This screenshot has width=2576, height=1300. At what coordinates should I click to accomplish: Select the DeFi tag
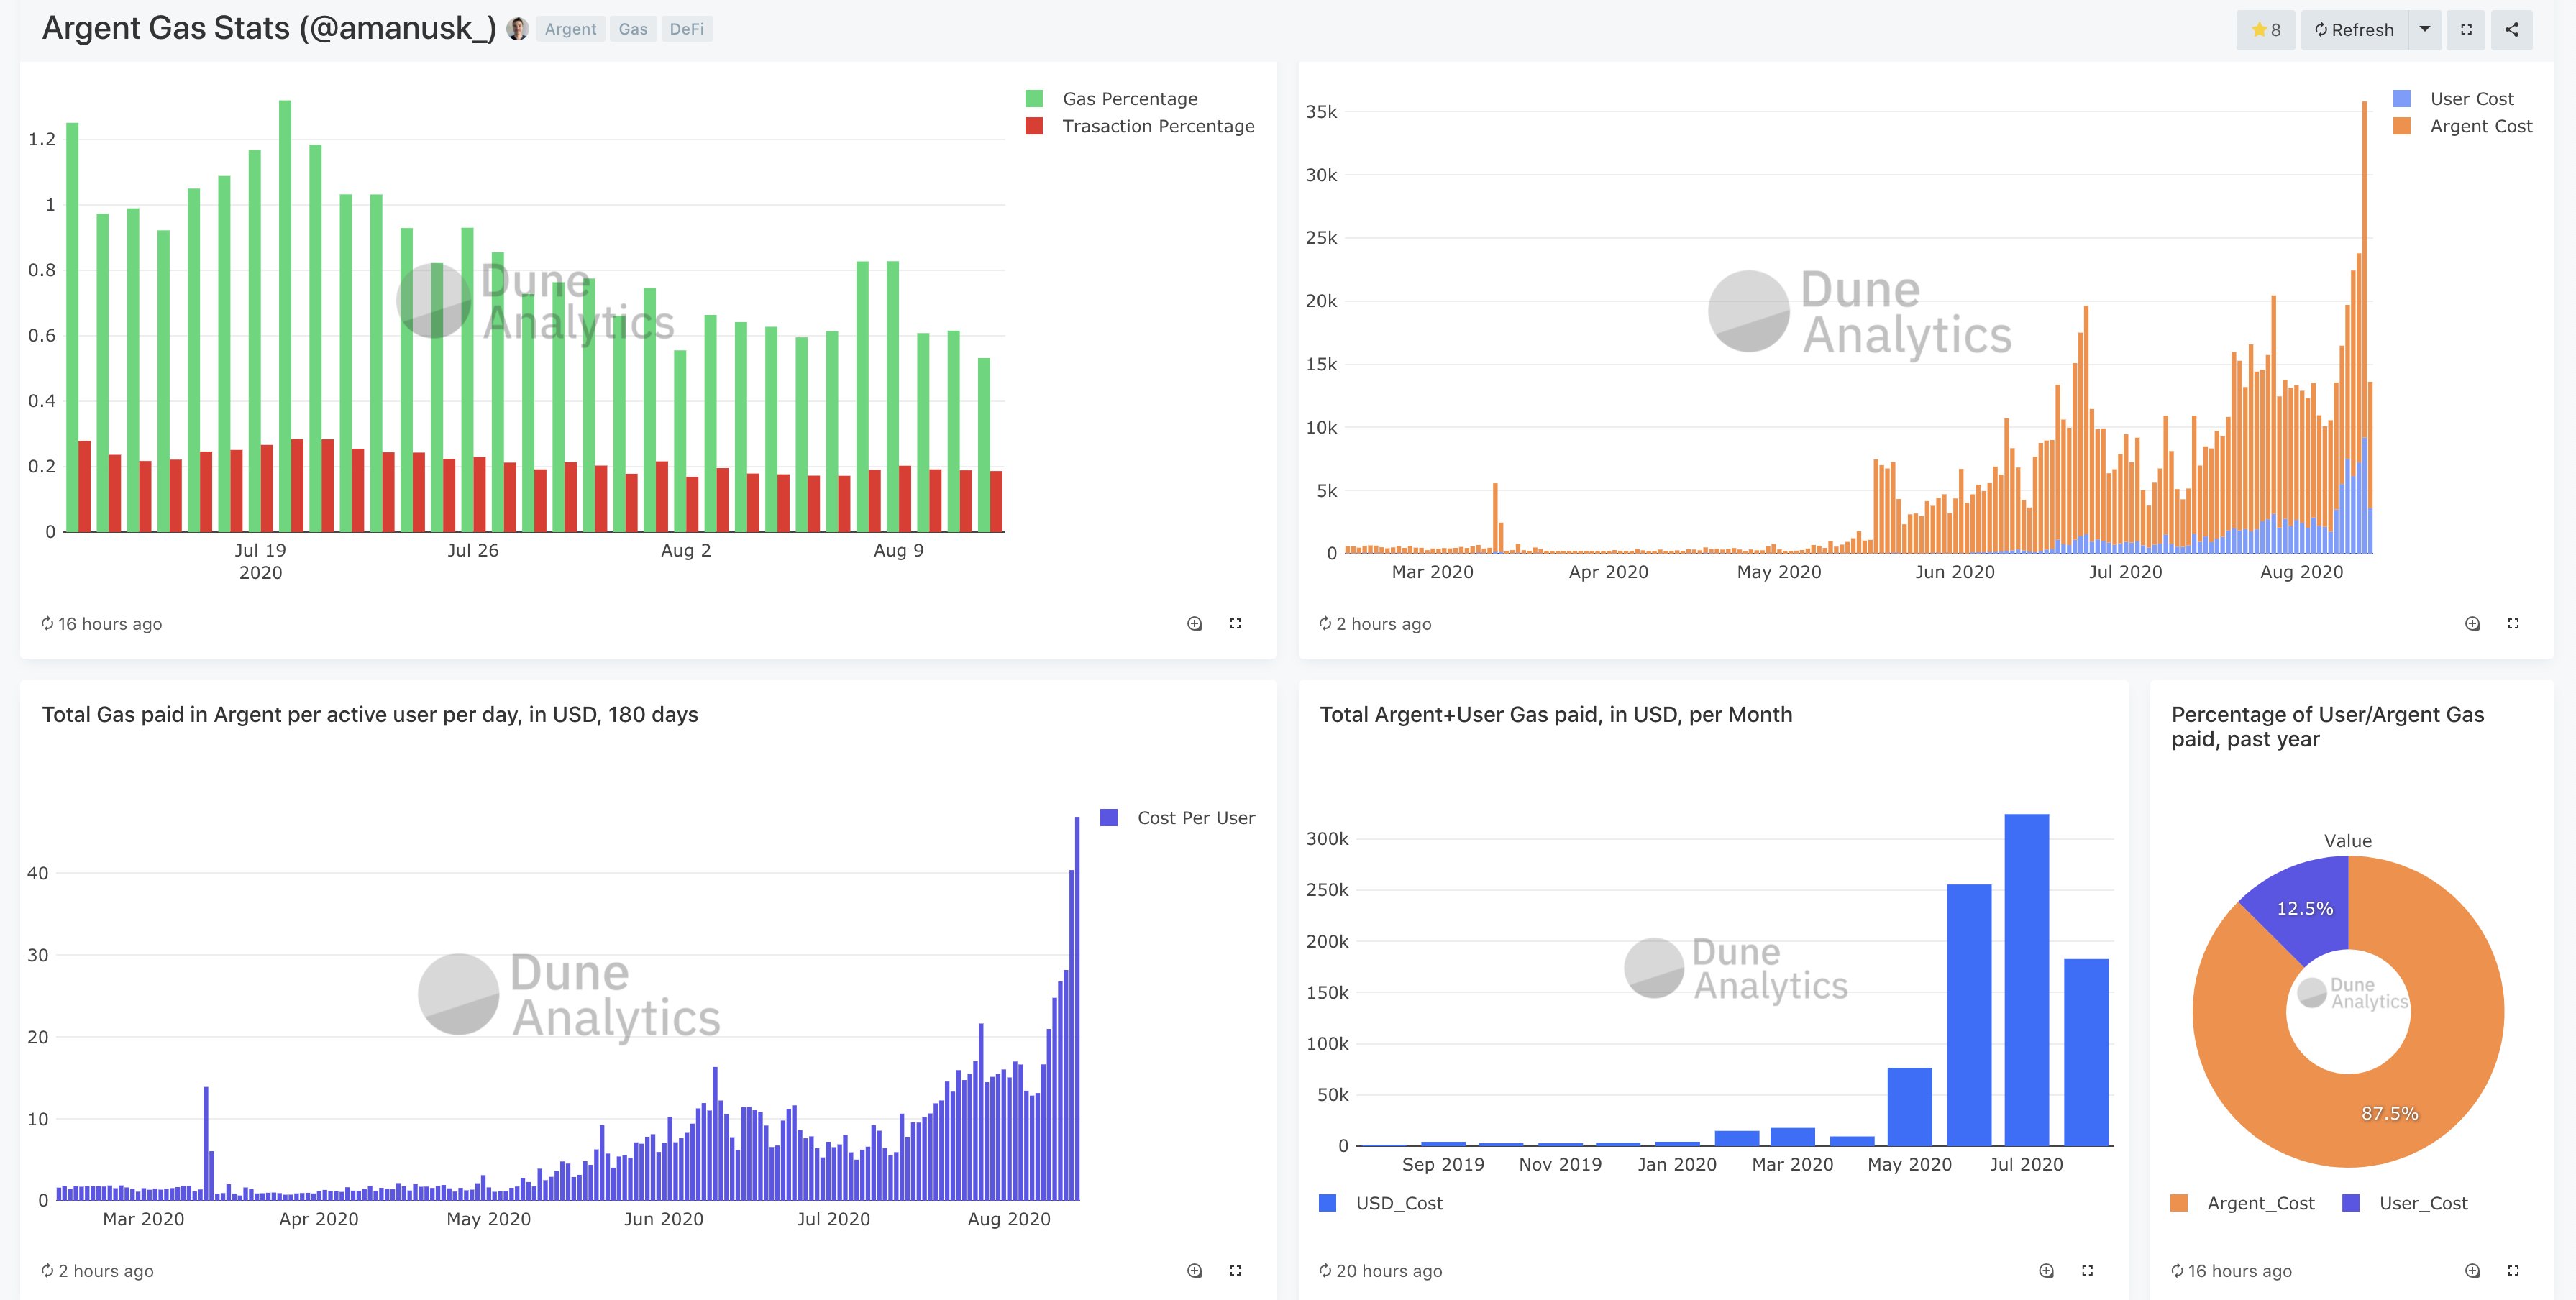(686, 29)
